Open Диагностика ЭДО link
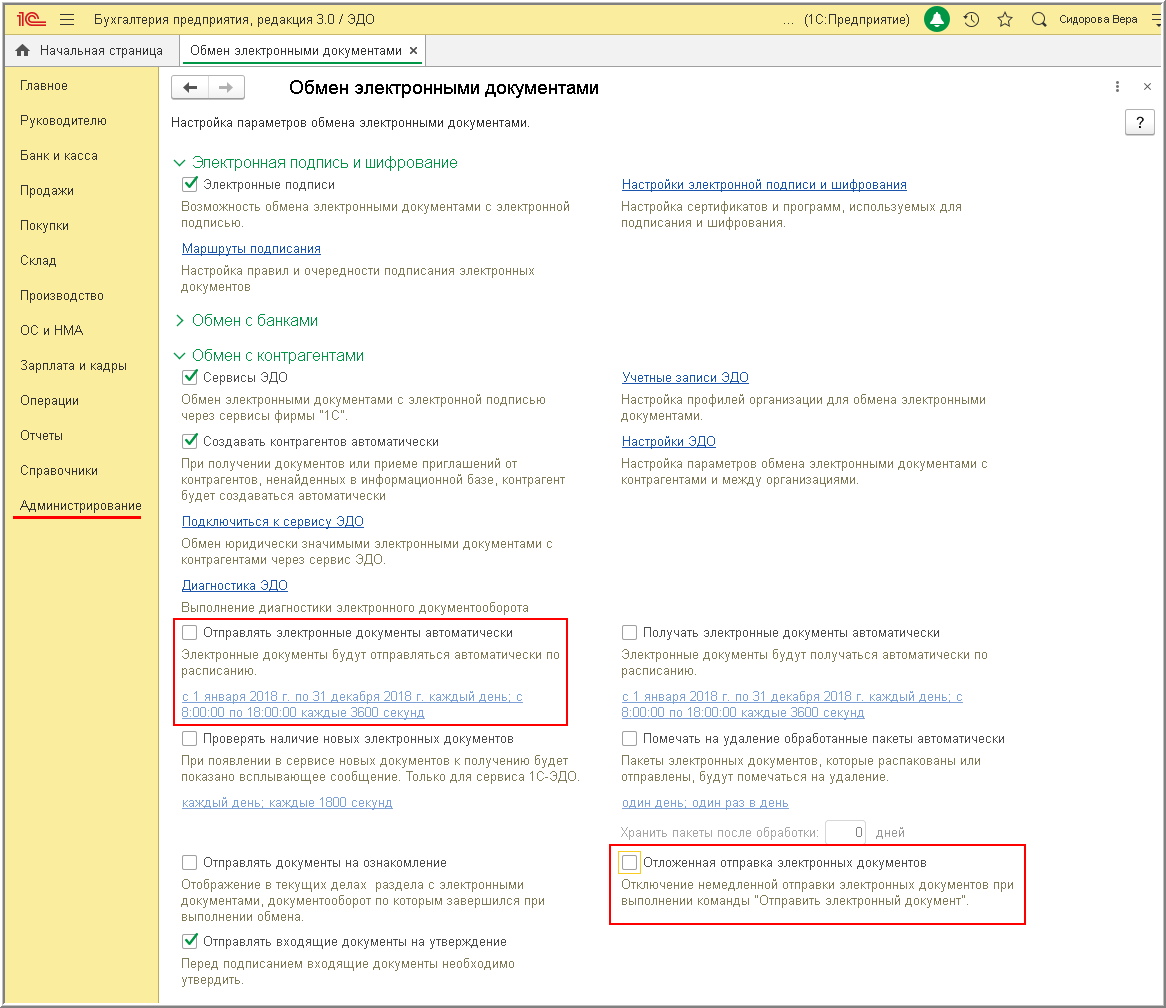The image size is (1166, 1008). click(234, 585)
